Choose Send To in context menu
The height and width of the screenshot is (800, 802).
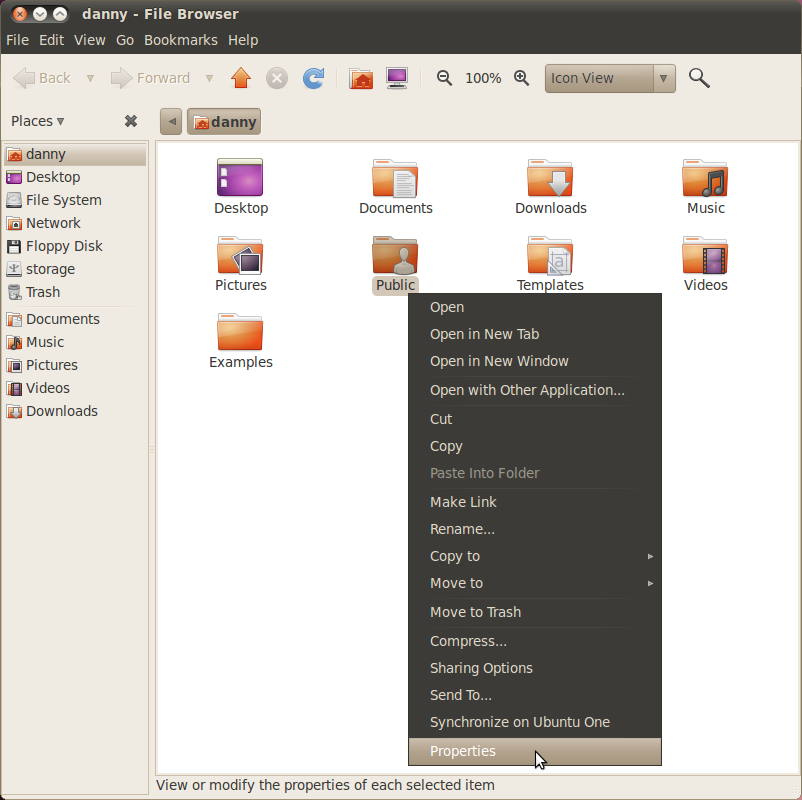click(x=535, y=695)
